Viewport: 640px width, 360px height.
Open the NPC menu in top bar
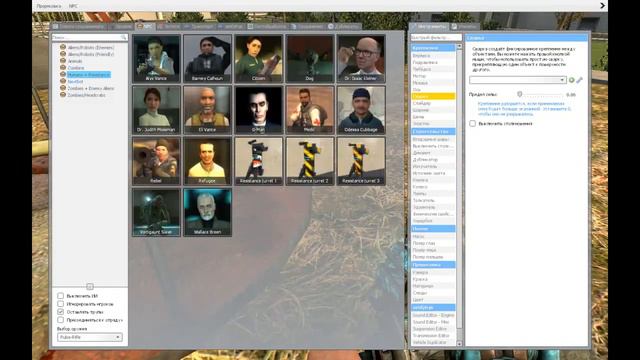(73, 6)
